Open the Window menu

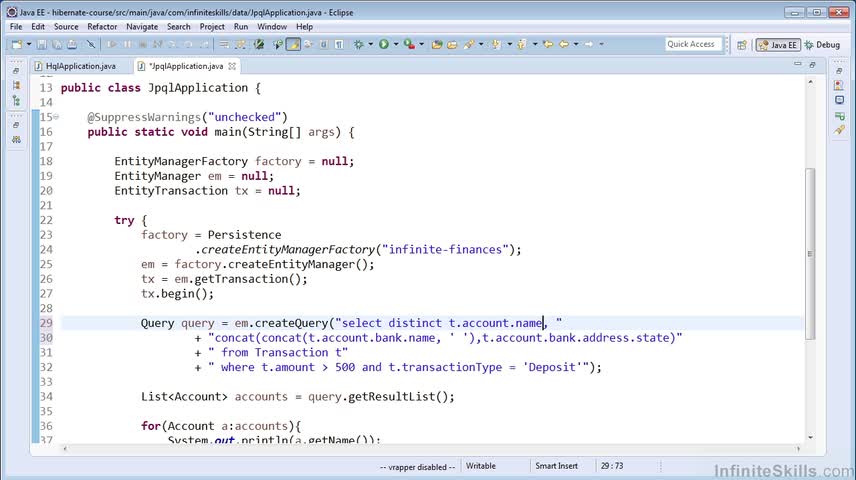[272, 26]
